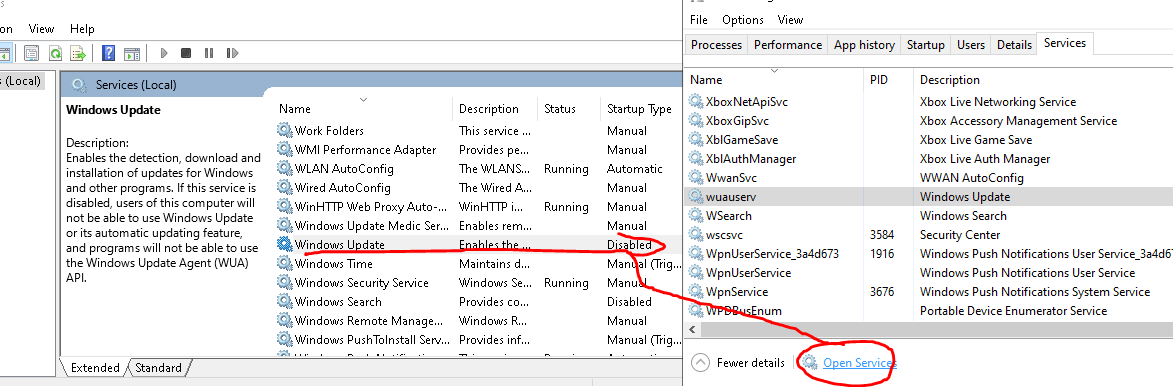1173x387 pixels.
Task: Collapse Task Manager with Fewer details chevron
Action: click(x=700, y=362)
